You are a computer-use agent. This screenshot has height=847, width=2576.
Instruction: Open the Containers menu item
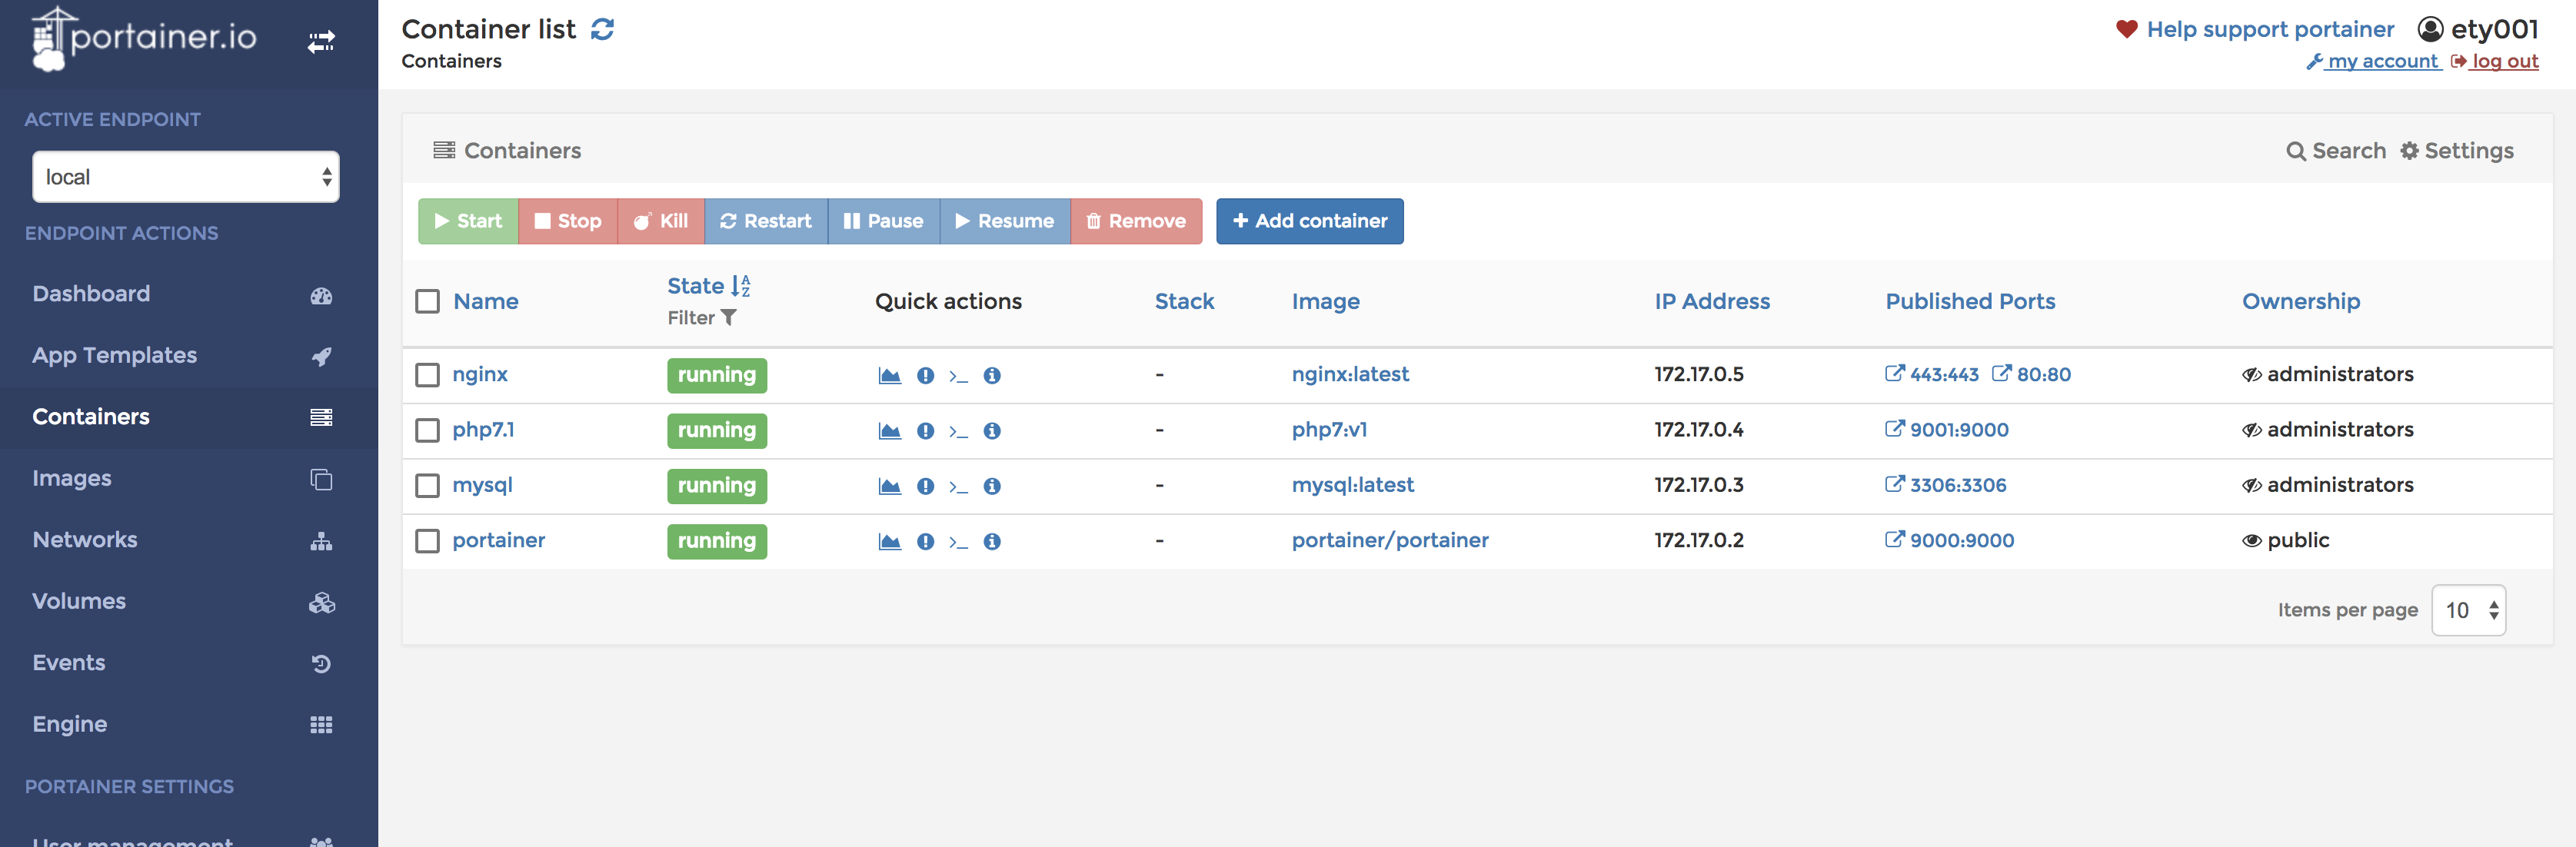click(x=92, y=414)
